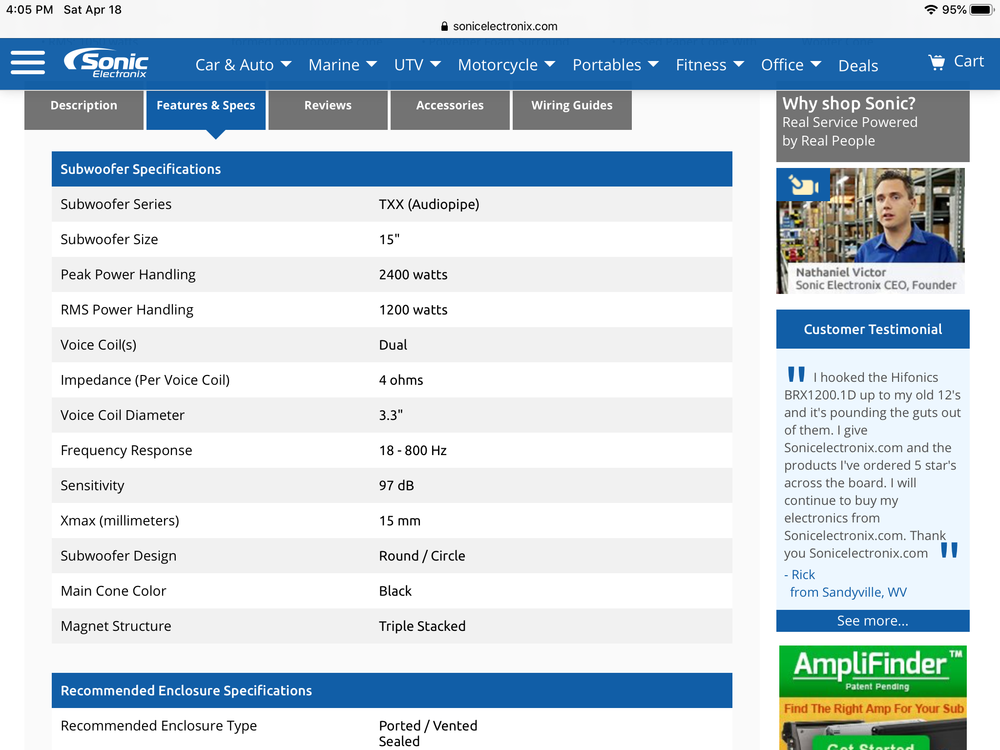Select the '2400 watts' peak power value
The height and width of the screenshot is (750, 1000).
pyautogui.click(x=413, y=274)
